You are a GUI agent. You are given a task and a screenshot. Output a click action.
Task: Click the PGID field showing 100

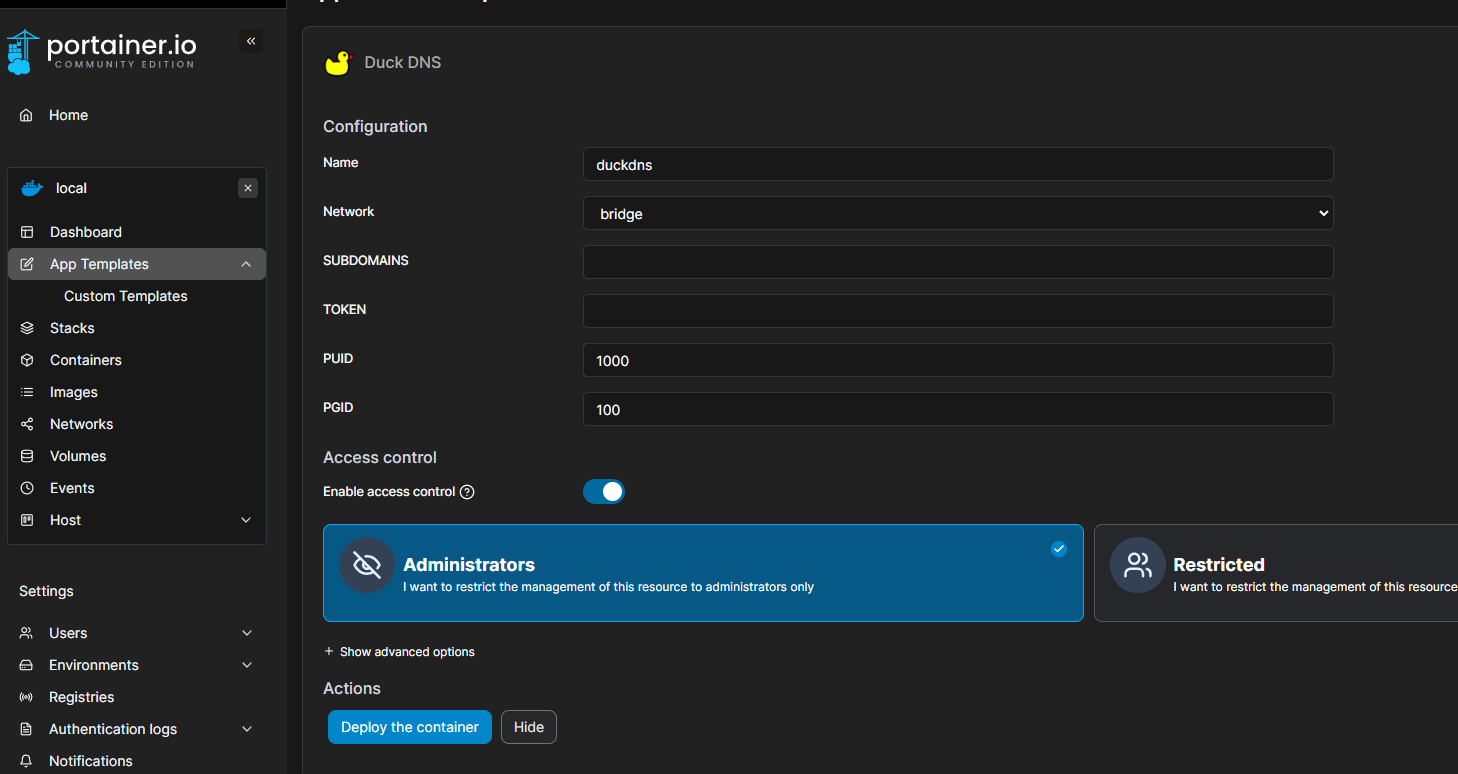(958, 409)
